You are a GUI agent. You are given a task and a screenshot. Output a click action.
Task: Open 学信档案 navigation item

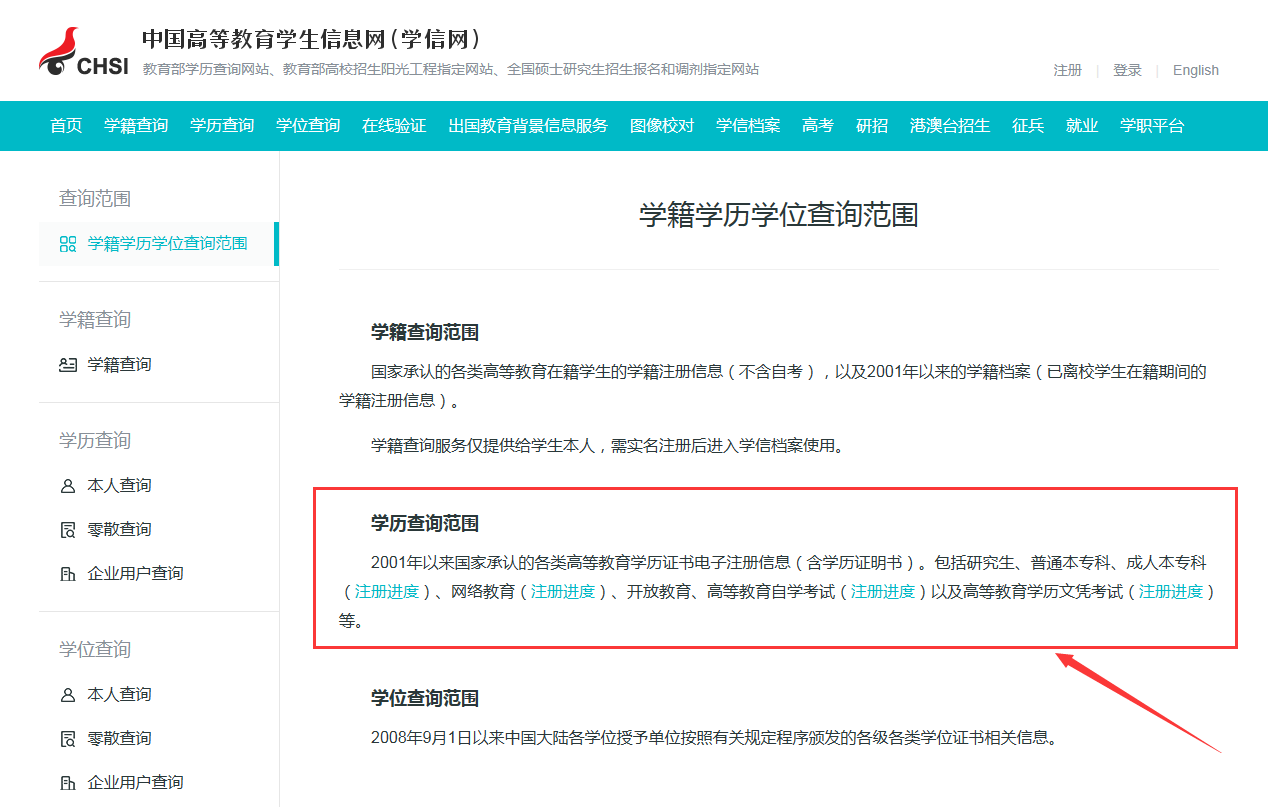[748, 126]
